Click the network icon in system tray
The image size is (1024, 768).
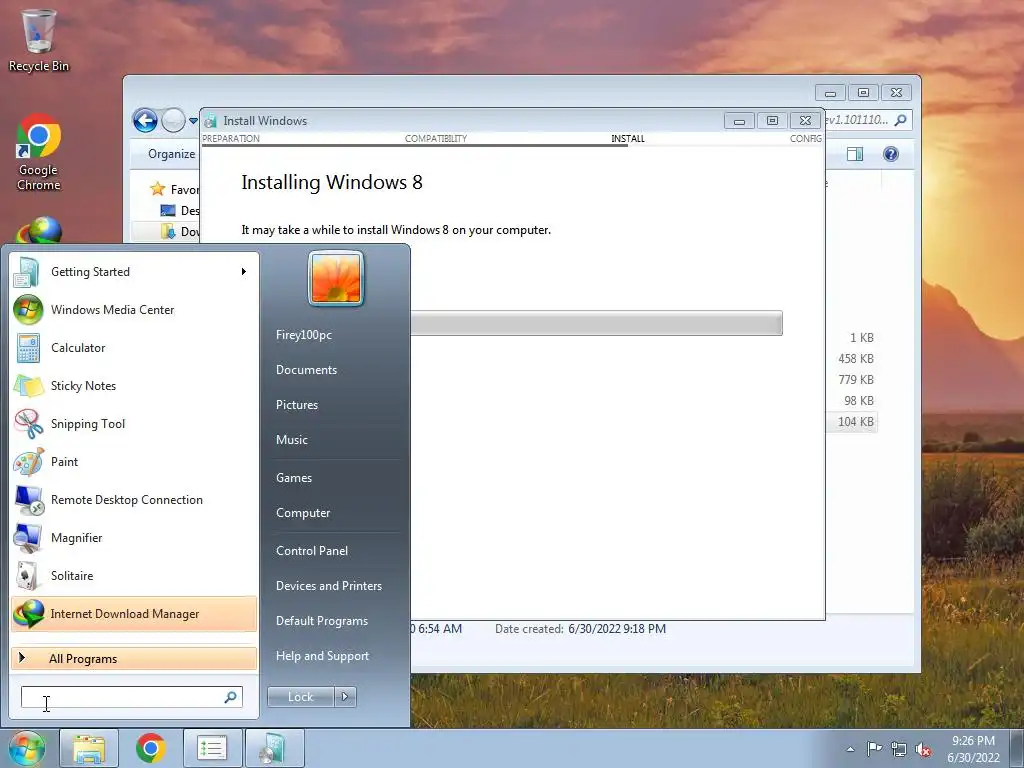click(x=899, y=749)
